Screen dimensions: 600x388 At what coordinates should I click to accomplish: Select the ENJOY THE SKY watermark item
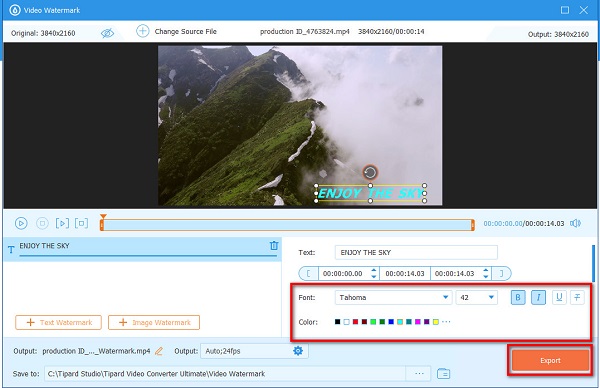(x=142, y=249)
